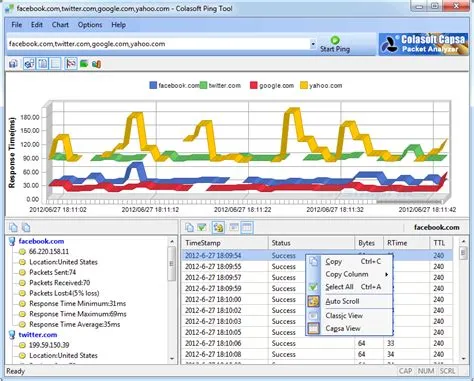Select facebook.com node in host tree
The image size is (474, 381).
pos(41,241)
